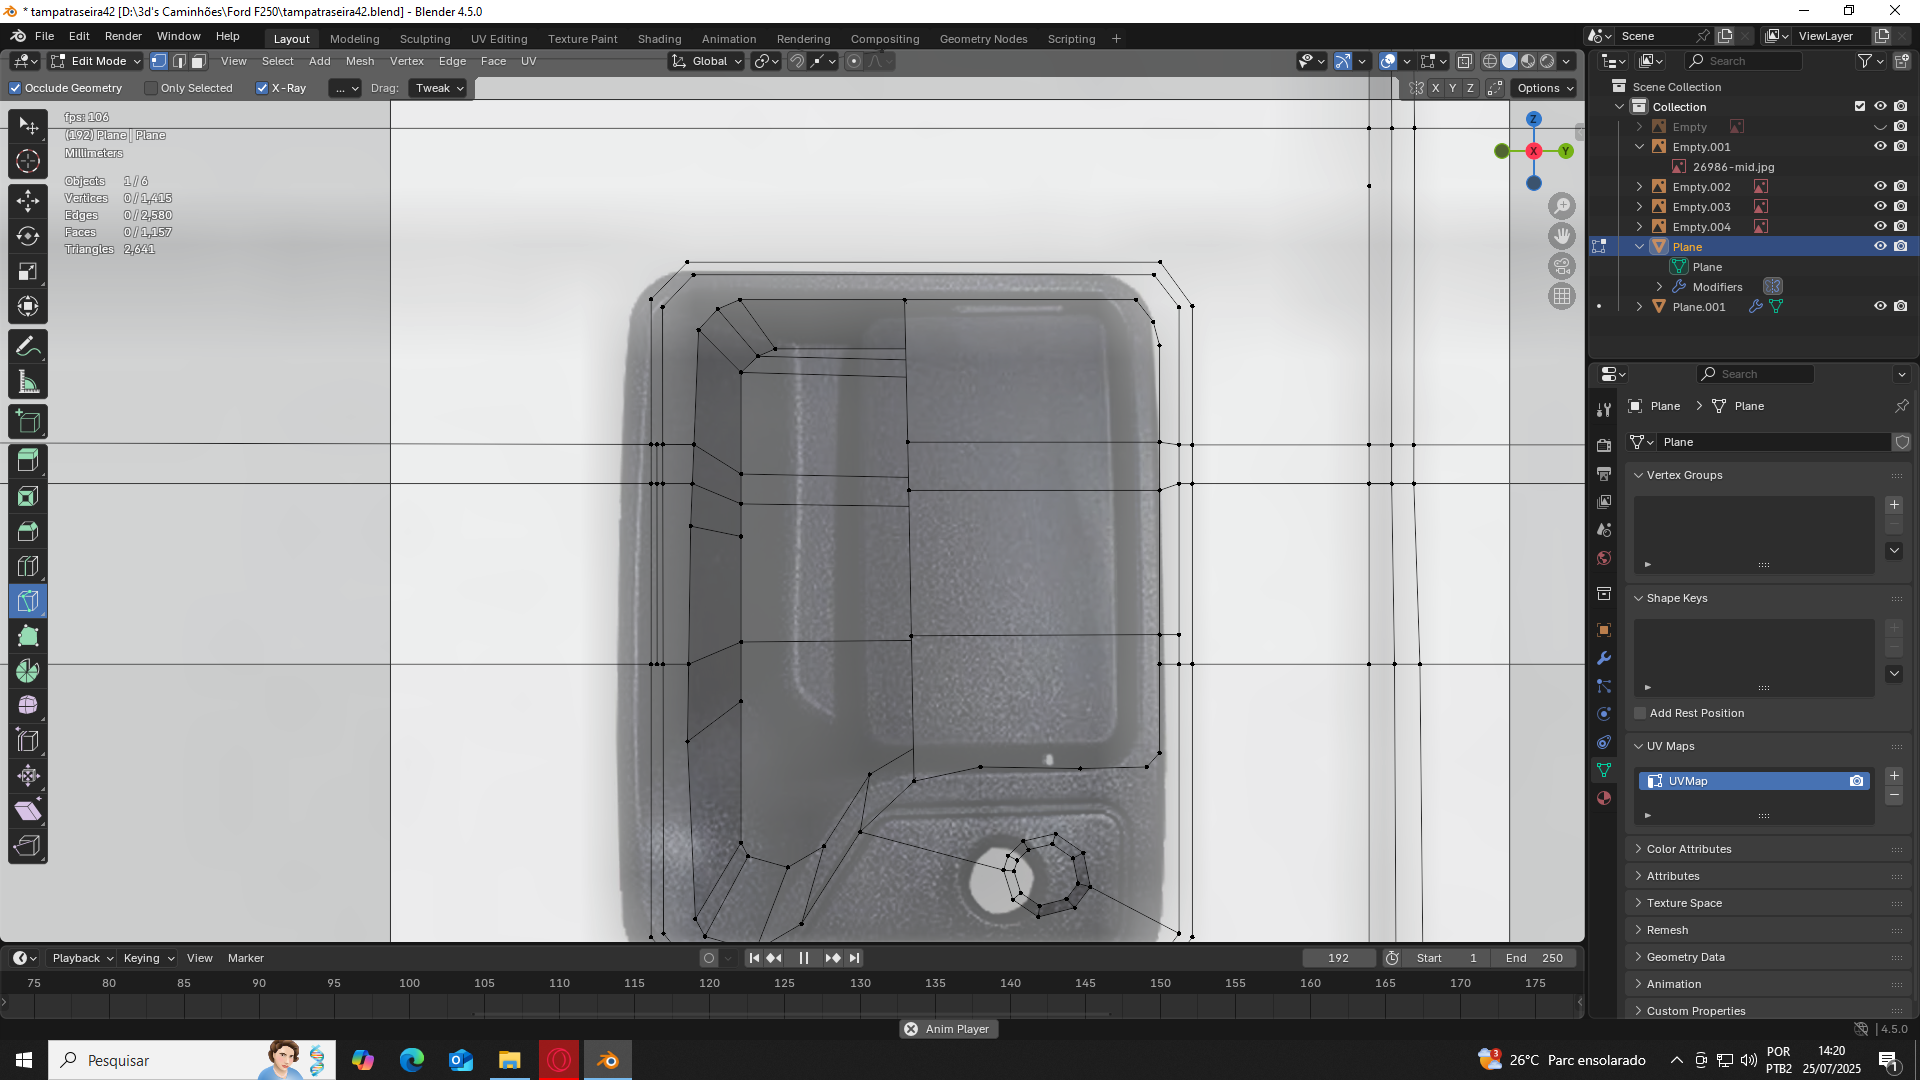Hide Empty.002 using its eye icon
Viewport: 1920px width, 1080px height.
pos(1880,187)
